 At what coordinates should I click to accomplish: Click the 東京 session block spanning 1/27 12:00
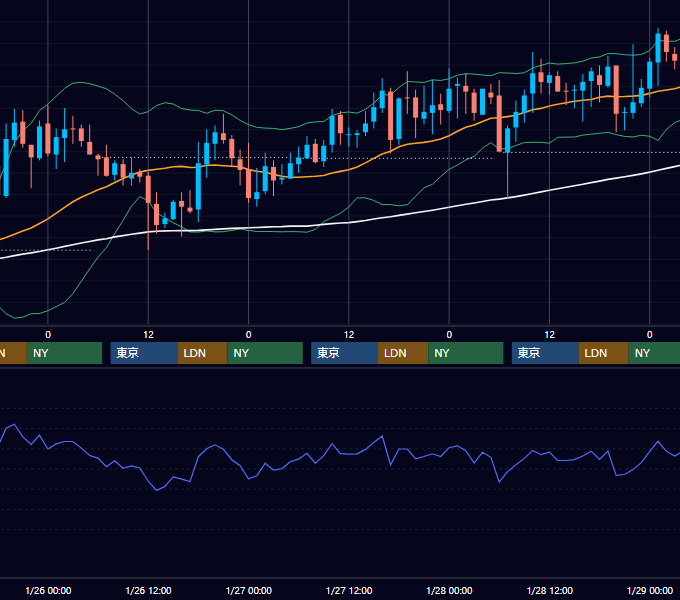tap(344, 353)
